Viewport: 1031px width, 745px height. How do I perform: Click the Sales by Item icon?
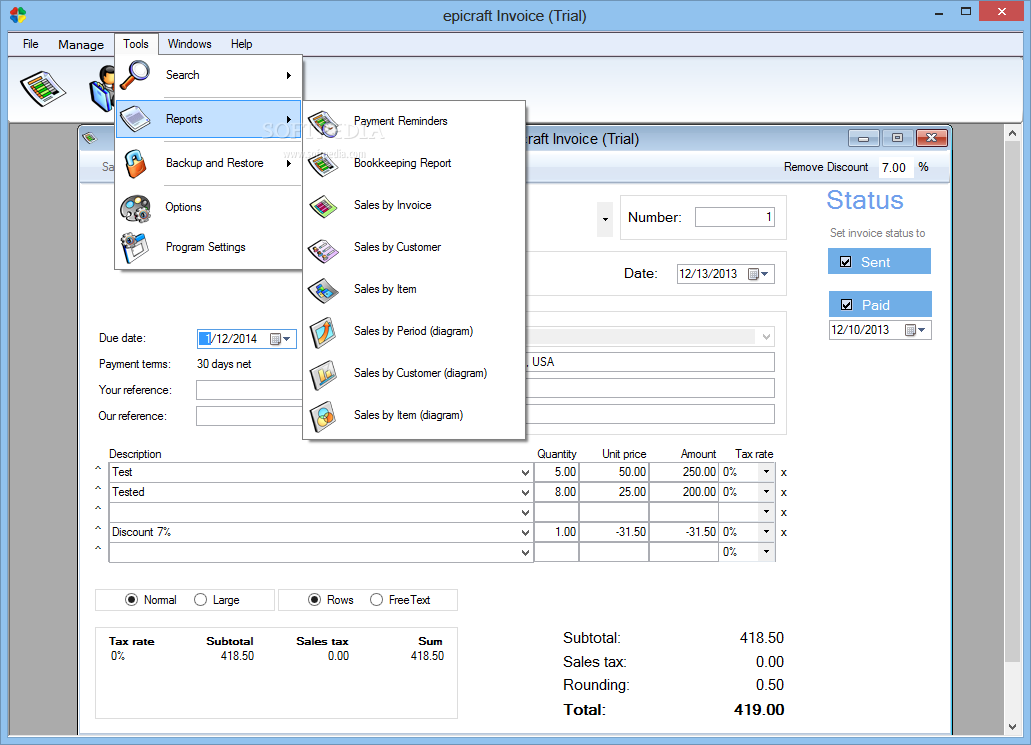coord(323,289)
